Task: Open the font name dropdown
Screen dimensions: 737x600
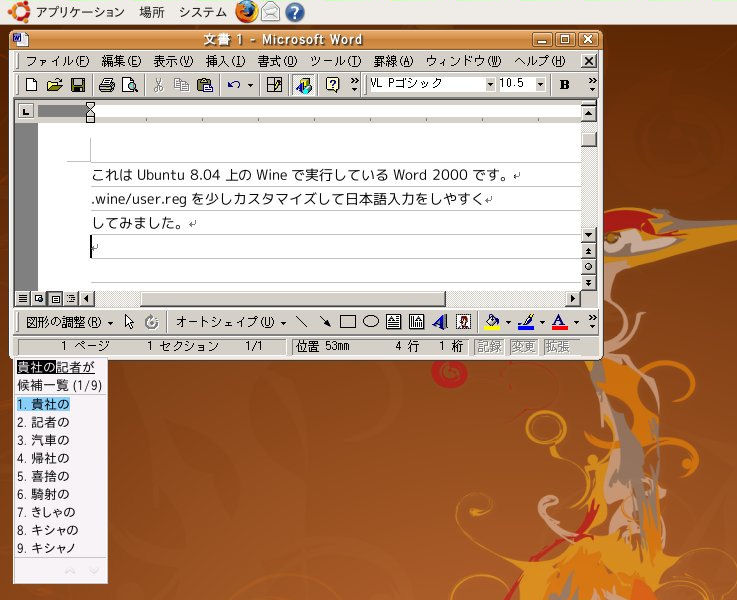Action: (490, 84)
